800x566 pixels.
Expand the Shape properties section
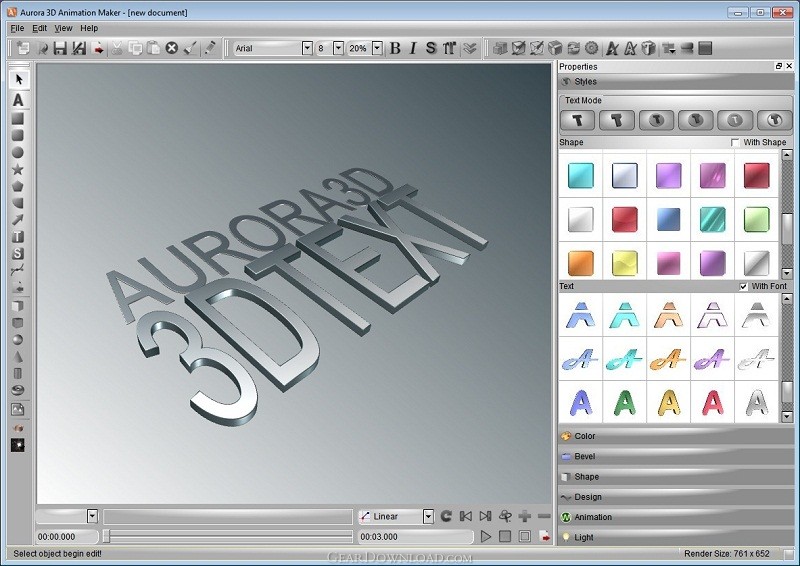(676, 477)
